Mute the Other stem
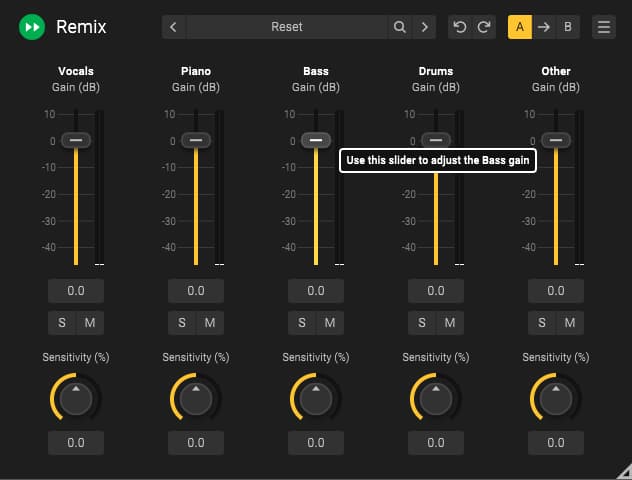Viewport: 632px width, 480px height. point(570,322)
